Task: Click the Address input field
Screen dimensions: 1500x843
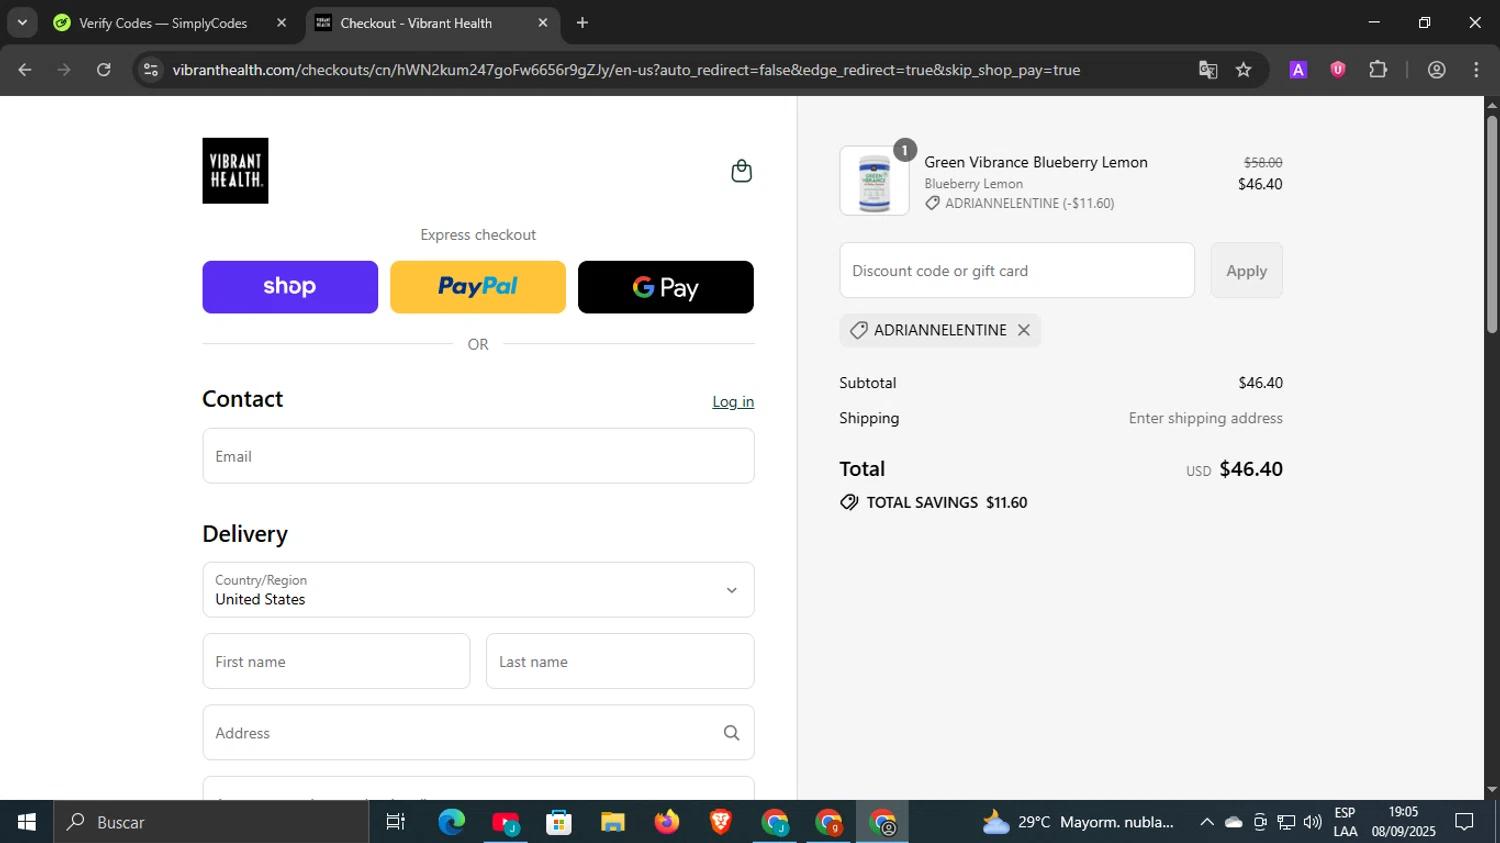Action: point(478,733)
